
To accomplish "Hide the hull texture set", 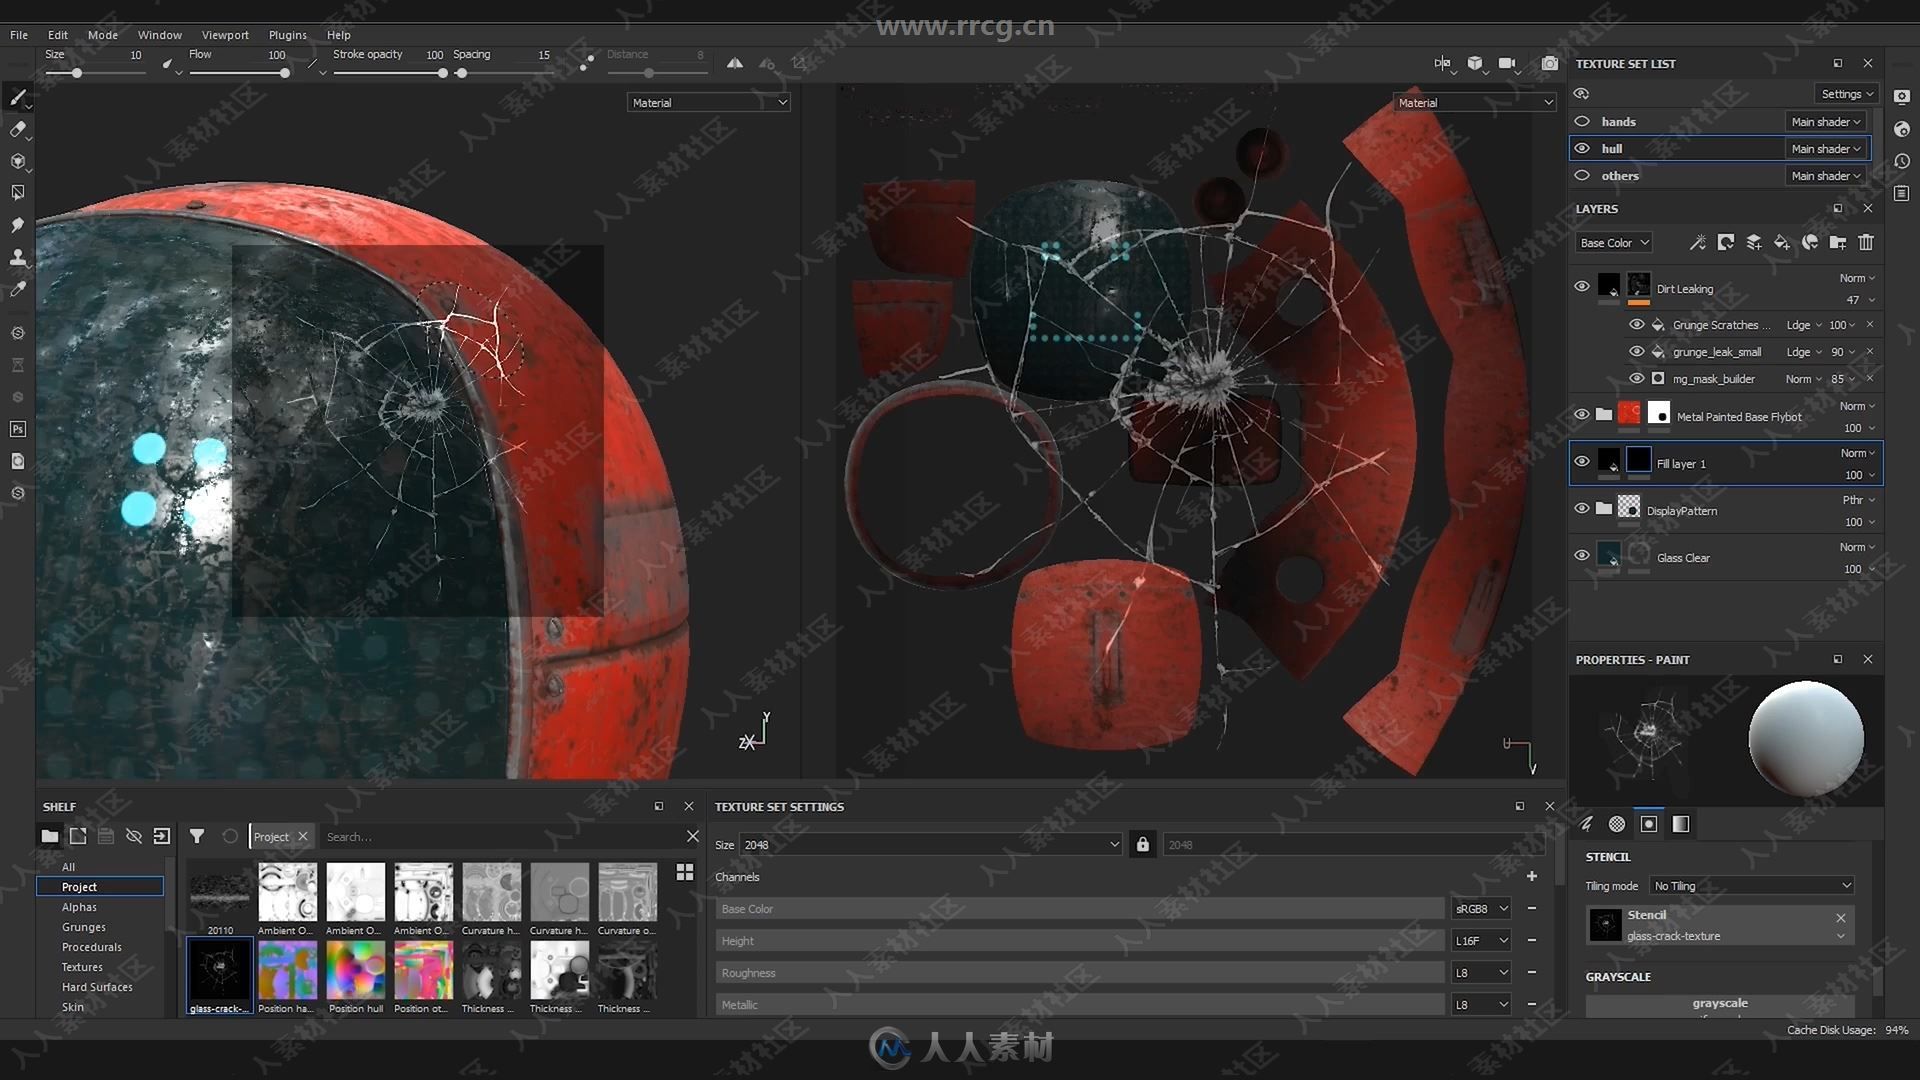I will (1582, 148).
